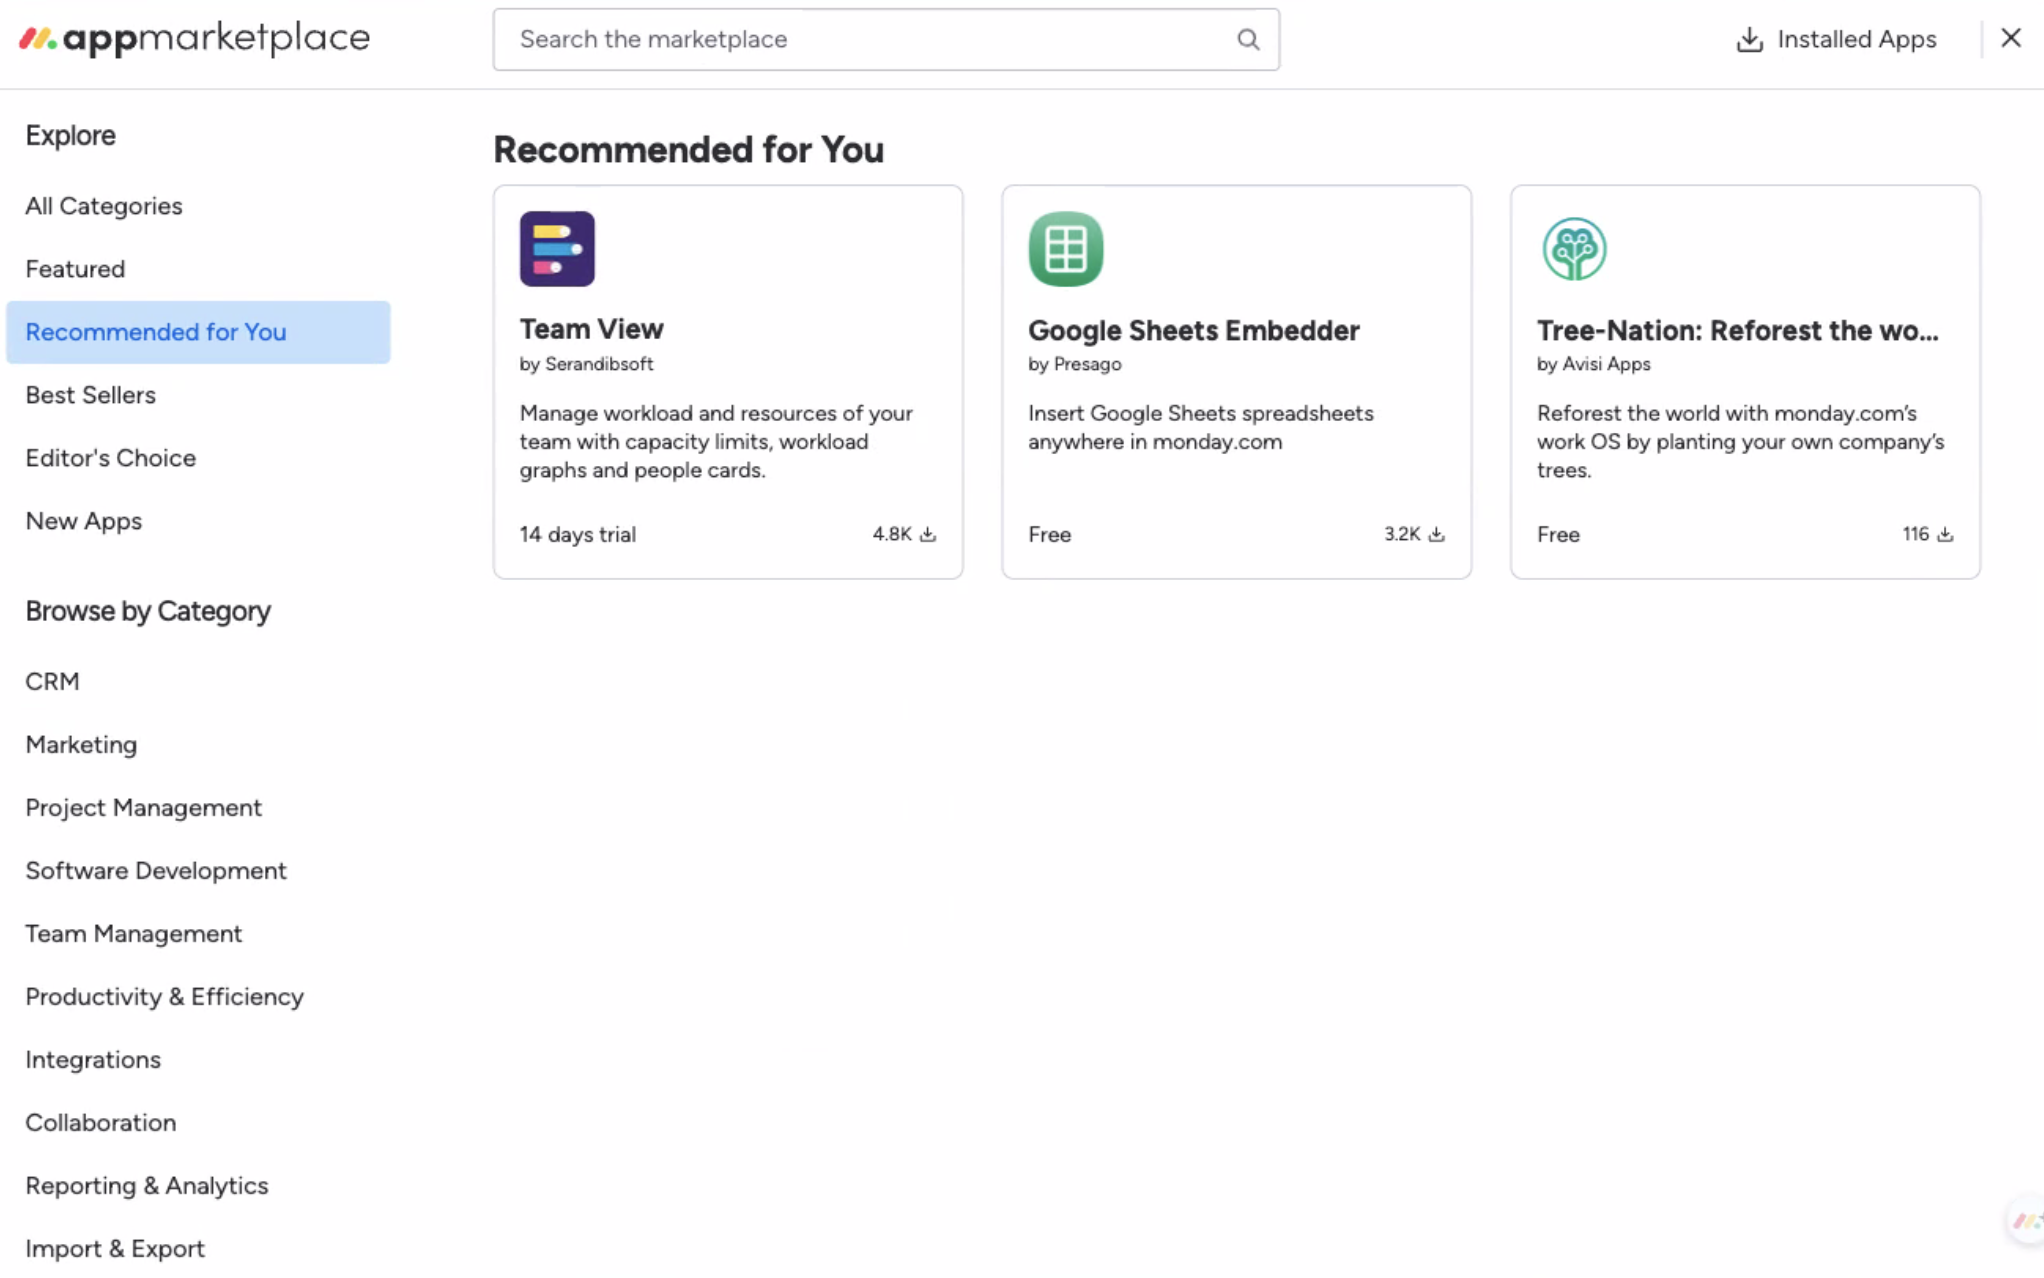This screenshot has height=1278, width=2044.
Task: Click the Installed Apps download icon
Action: [x=1749, y=39]
